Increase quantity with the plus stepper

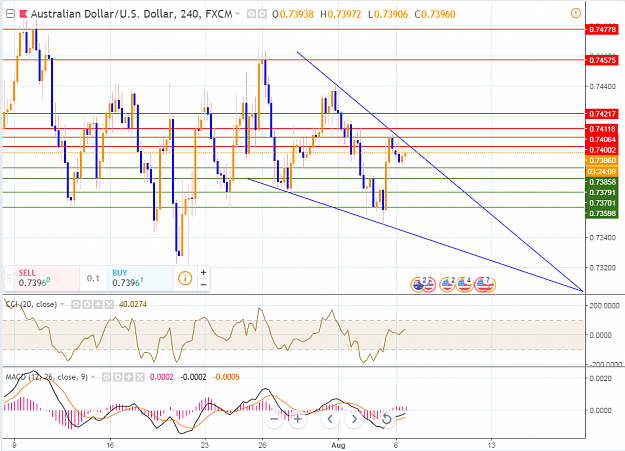coord(203,272)
